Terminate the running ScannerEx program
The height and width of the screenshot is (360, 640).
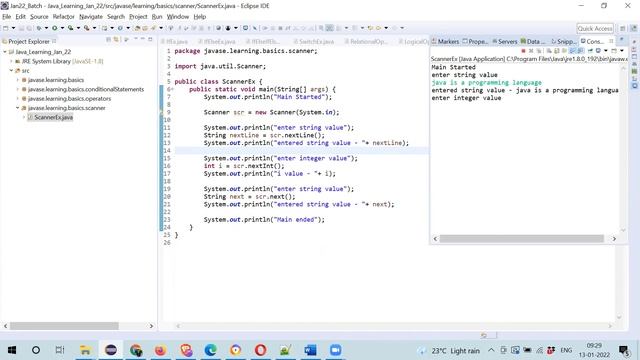[x=523, y=51]
